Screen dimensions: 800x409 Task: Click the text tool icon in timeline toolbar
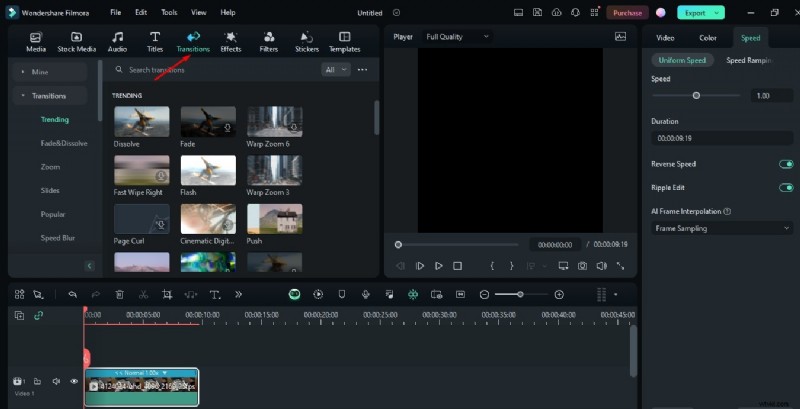(215, 294)
